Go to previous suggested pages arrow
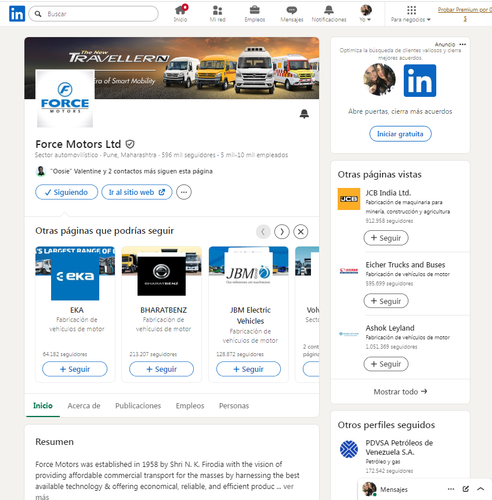The image size is (492, 500). (263, 231)
